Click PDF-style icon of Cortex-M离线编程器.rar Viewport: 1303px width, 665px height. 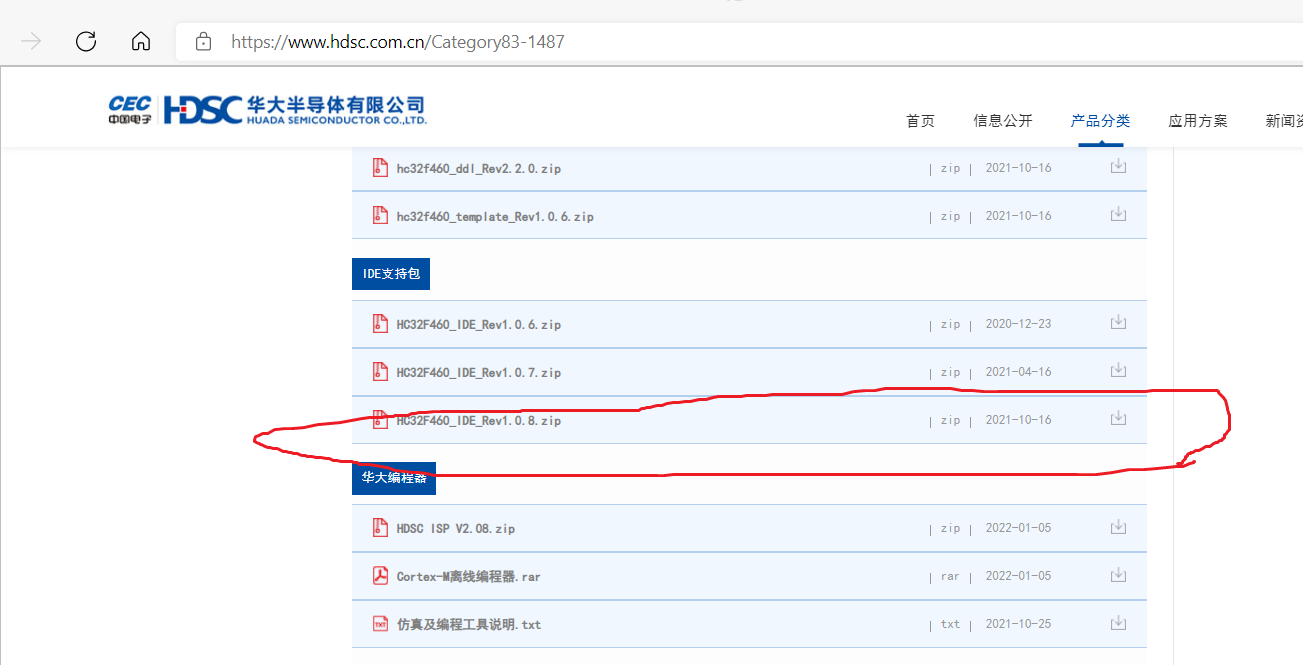click(x=379, y=575)
